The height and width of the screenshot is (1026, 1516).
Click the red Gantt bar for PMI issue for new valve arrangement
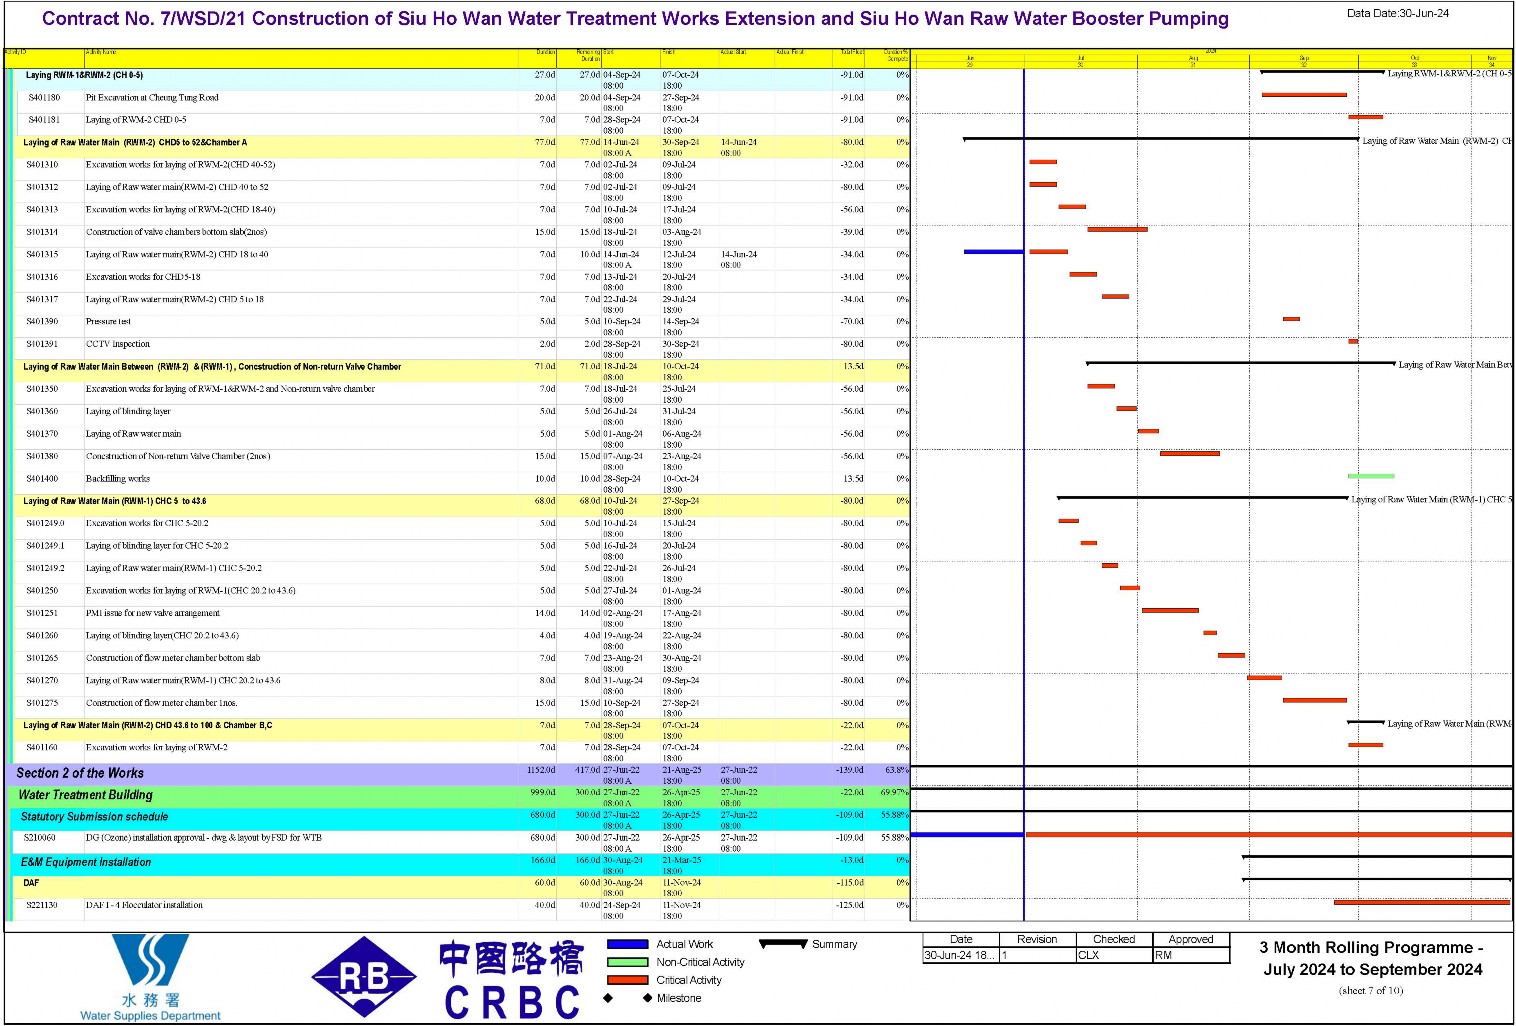(1170, 610)
